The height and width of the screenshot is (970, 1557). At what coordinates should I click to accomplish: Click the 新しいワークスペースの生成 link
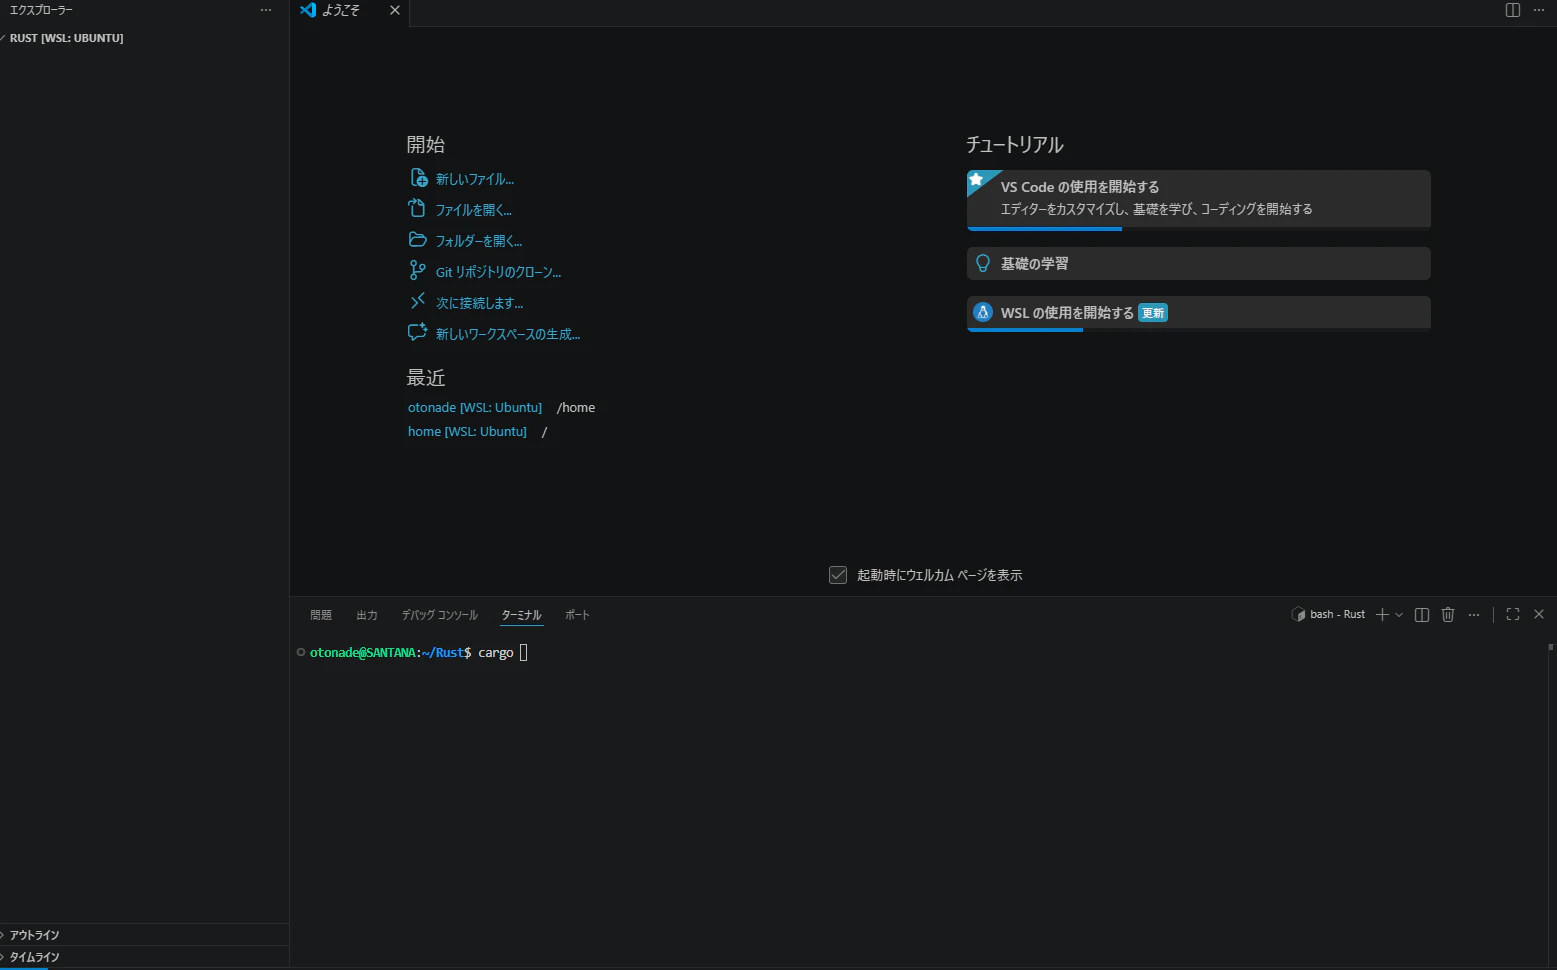(x=508, y=334)
